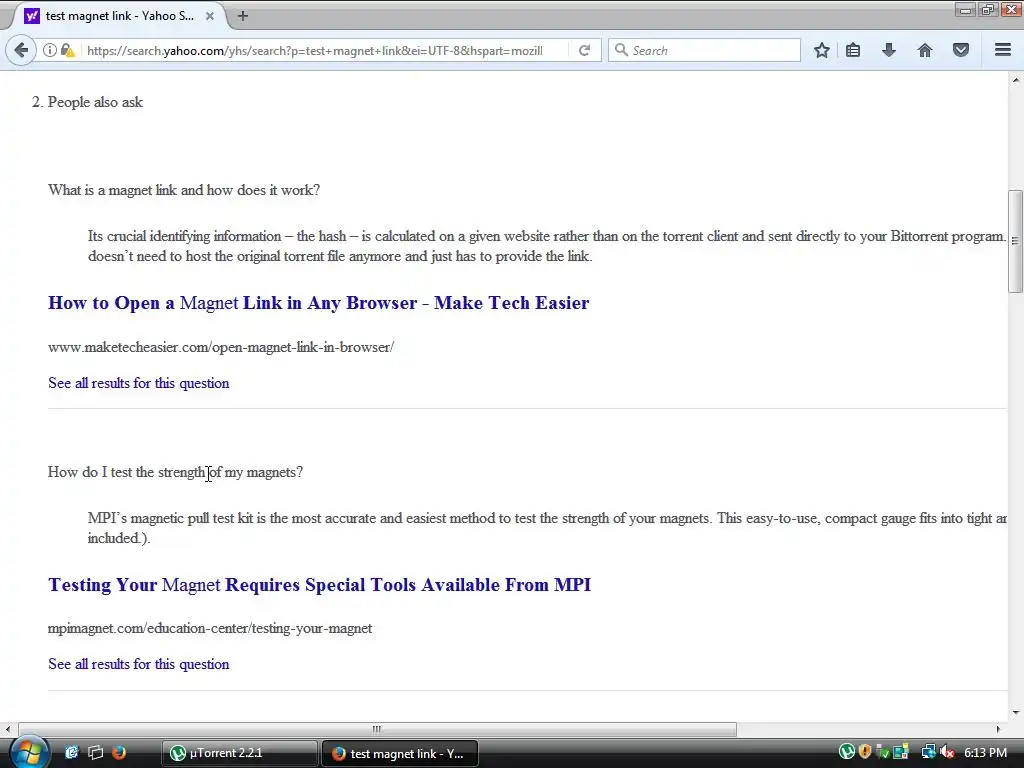This screenshot has width=1024, height=768.
Task: Click the 6:13 PM clock
Action: click(x=985, y=753)
